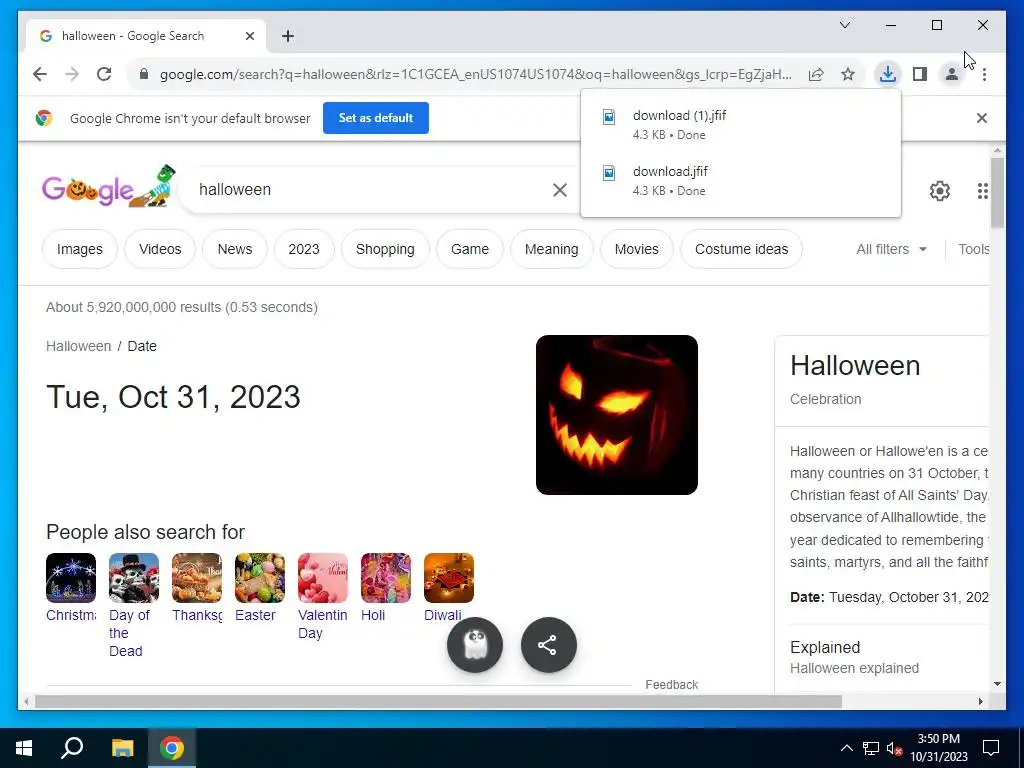Click the round share button
Viewport: 1024px width, 768px height.
click(x=549, y=645)
